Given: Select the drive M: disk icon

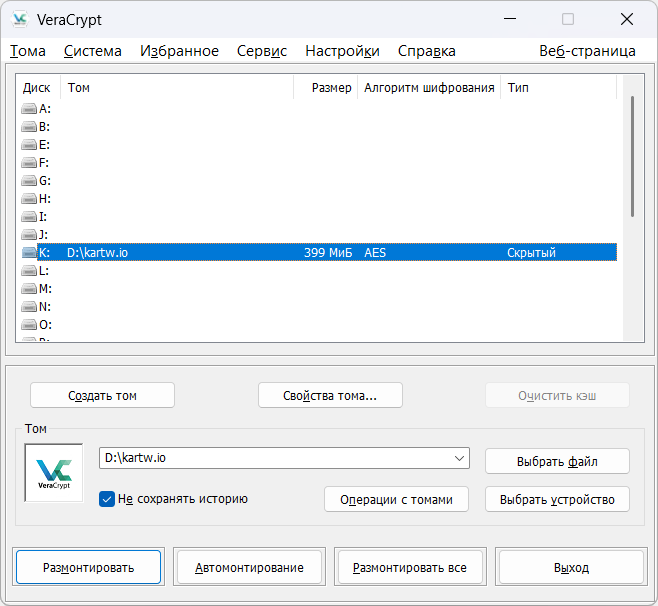Looking at the screenshot, I should pyautogui.click(x=29, y=289).
